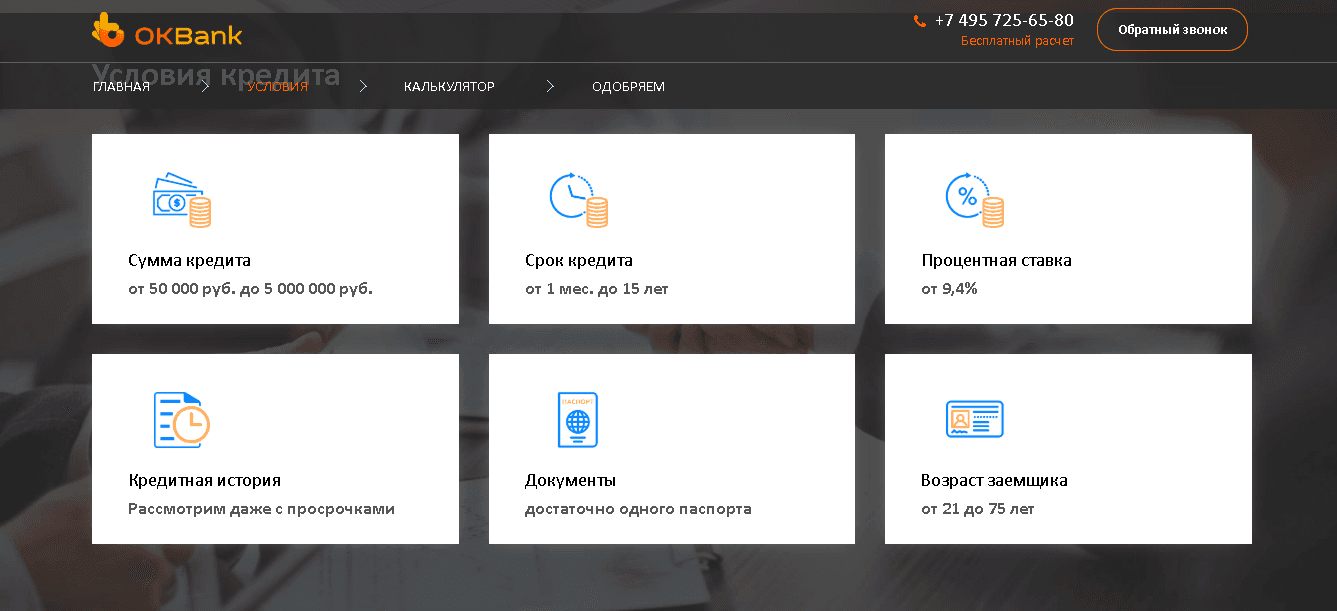Click the arrow between УСЛОВИЯ and КАЛЬКУЛЯТОР

point(363,86)
